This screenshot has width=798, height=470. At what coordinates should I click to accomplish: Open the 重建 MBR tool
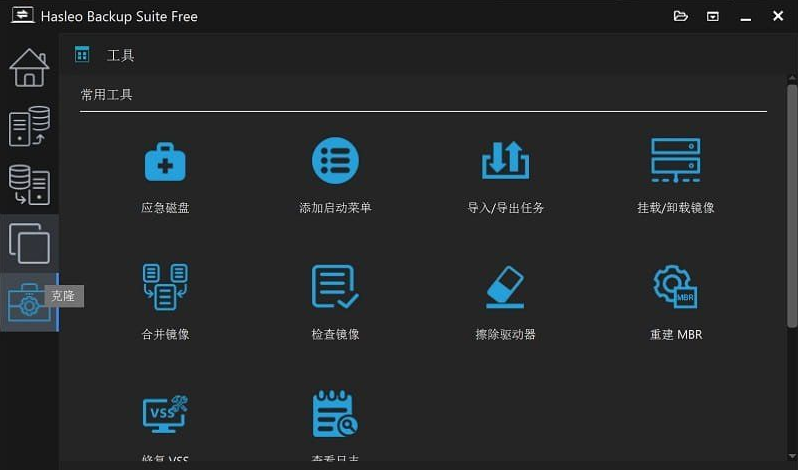pyautogui.click(x=675, y=287)
